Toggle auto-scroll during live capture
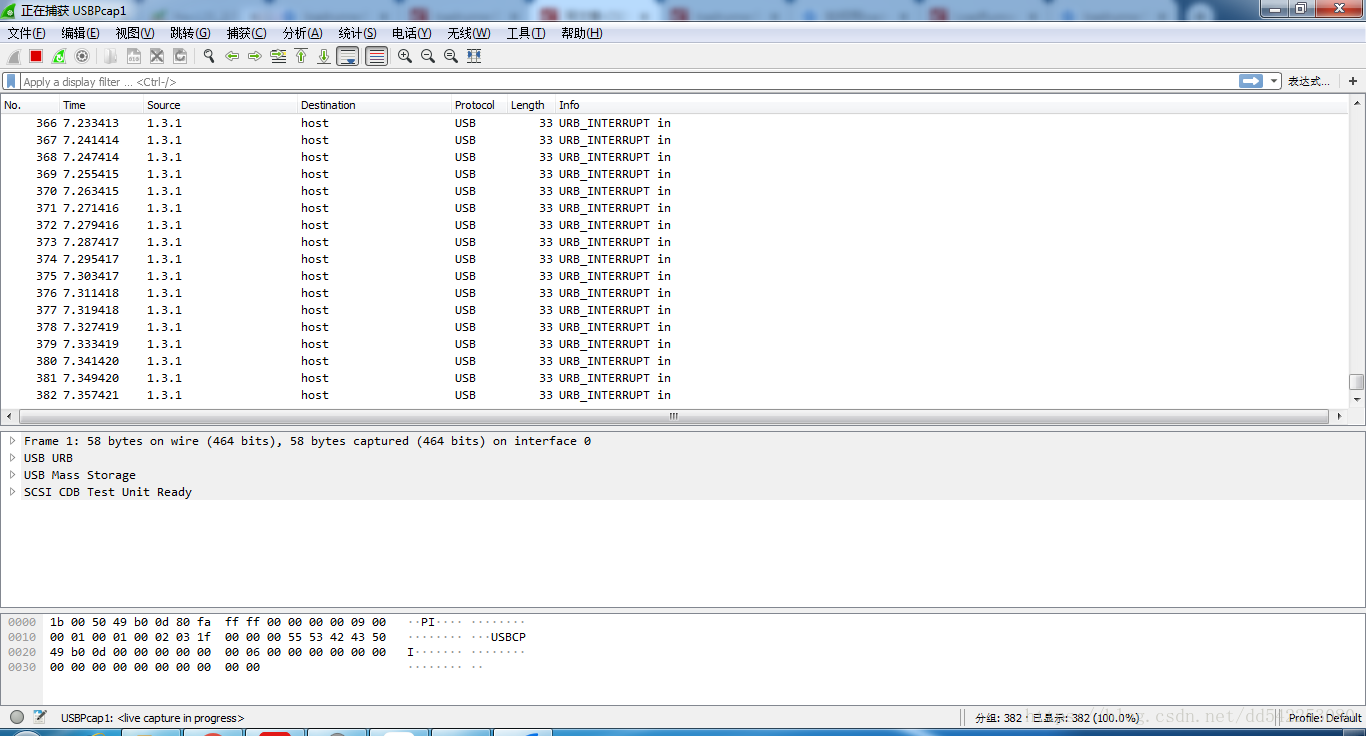 [x=348, y=56]
